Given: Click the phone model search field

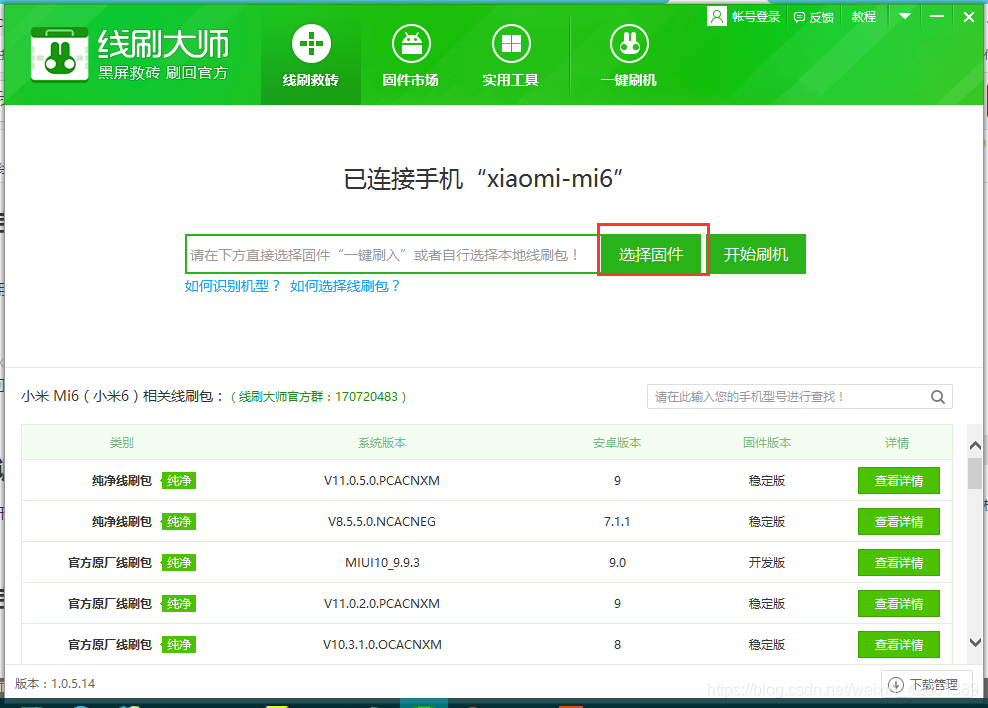Looking at the screenshot, I should coord(788,397).
